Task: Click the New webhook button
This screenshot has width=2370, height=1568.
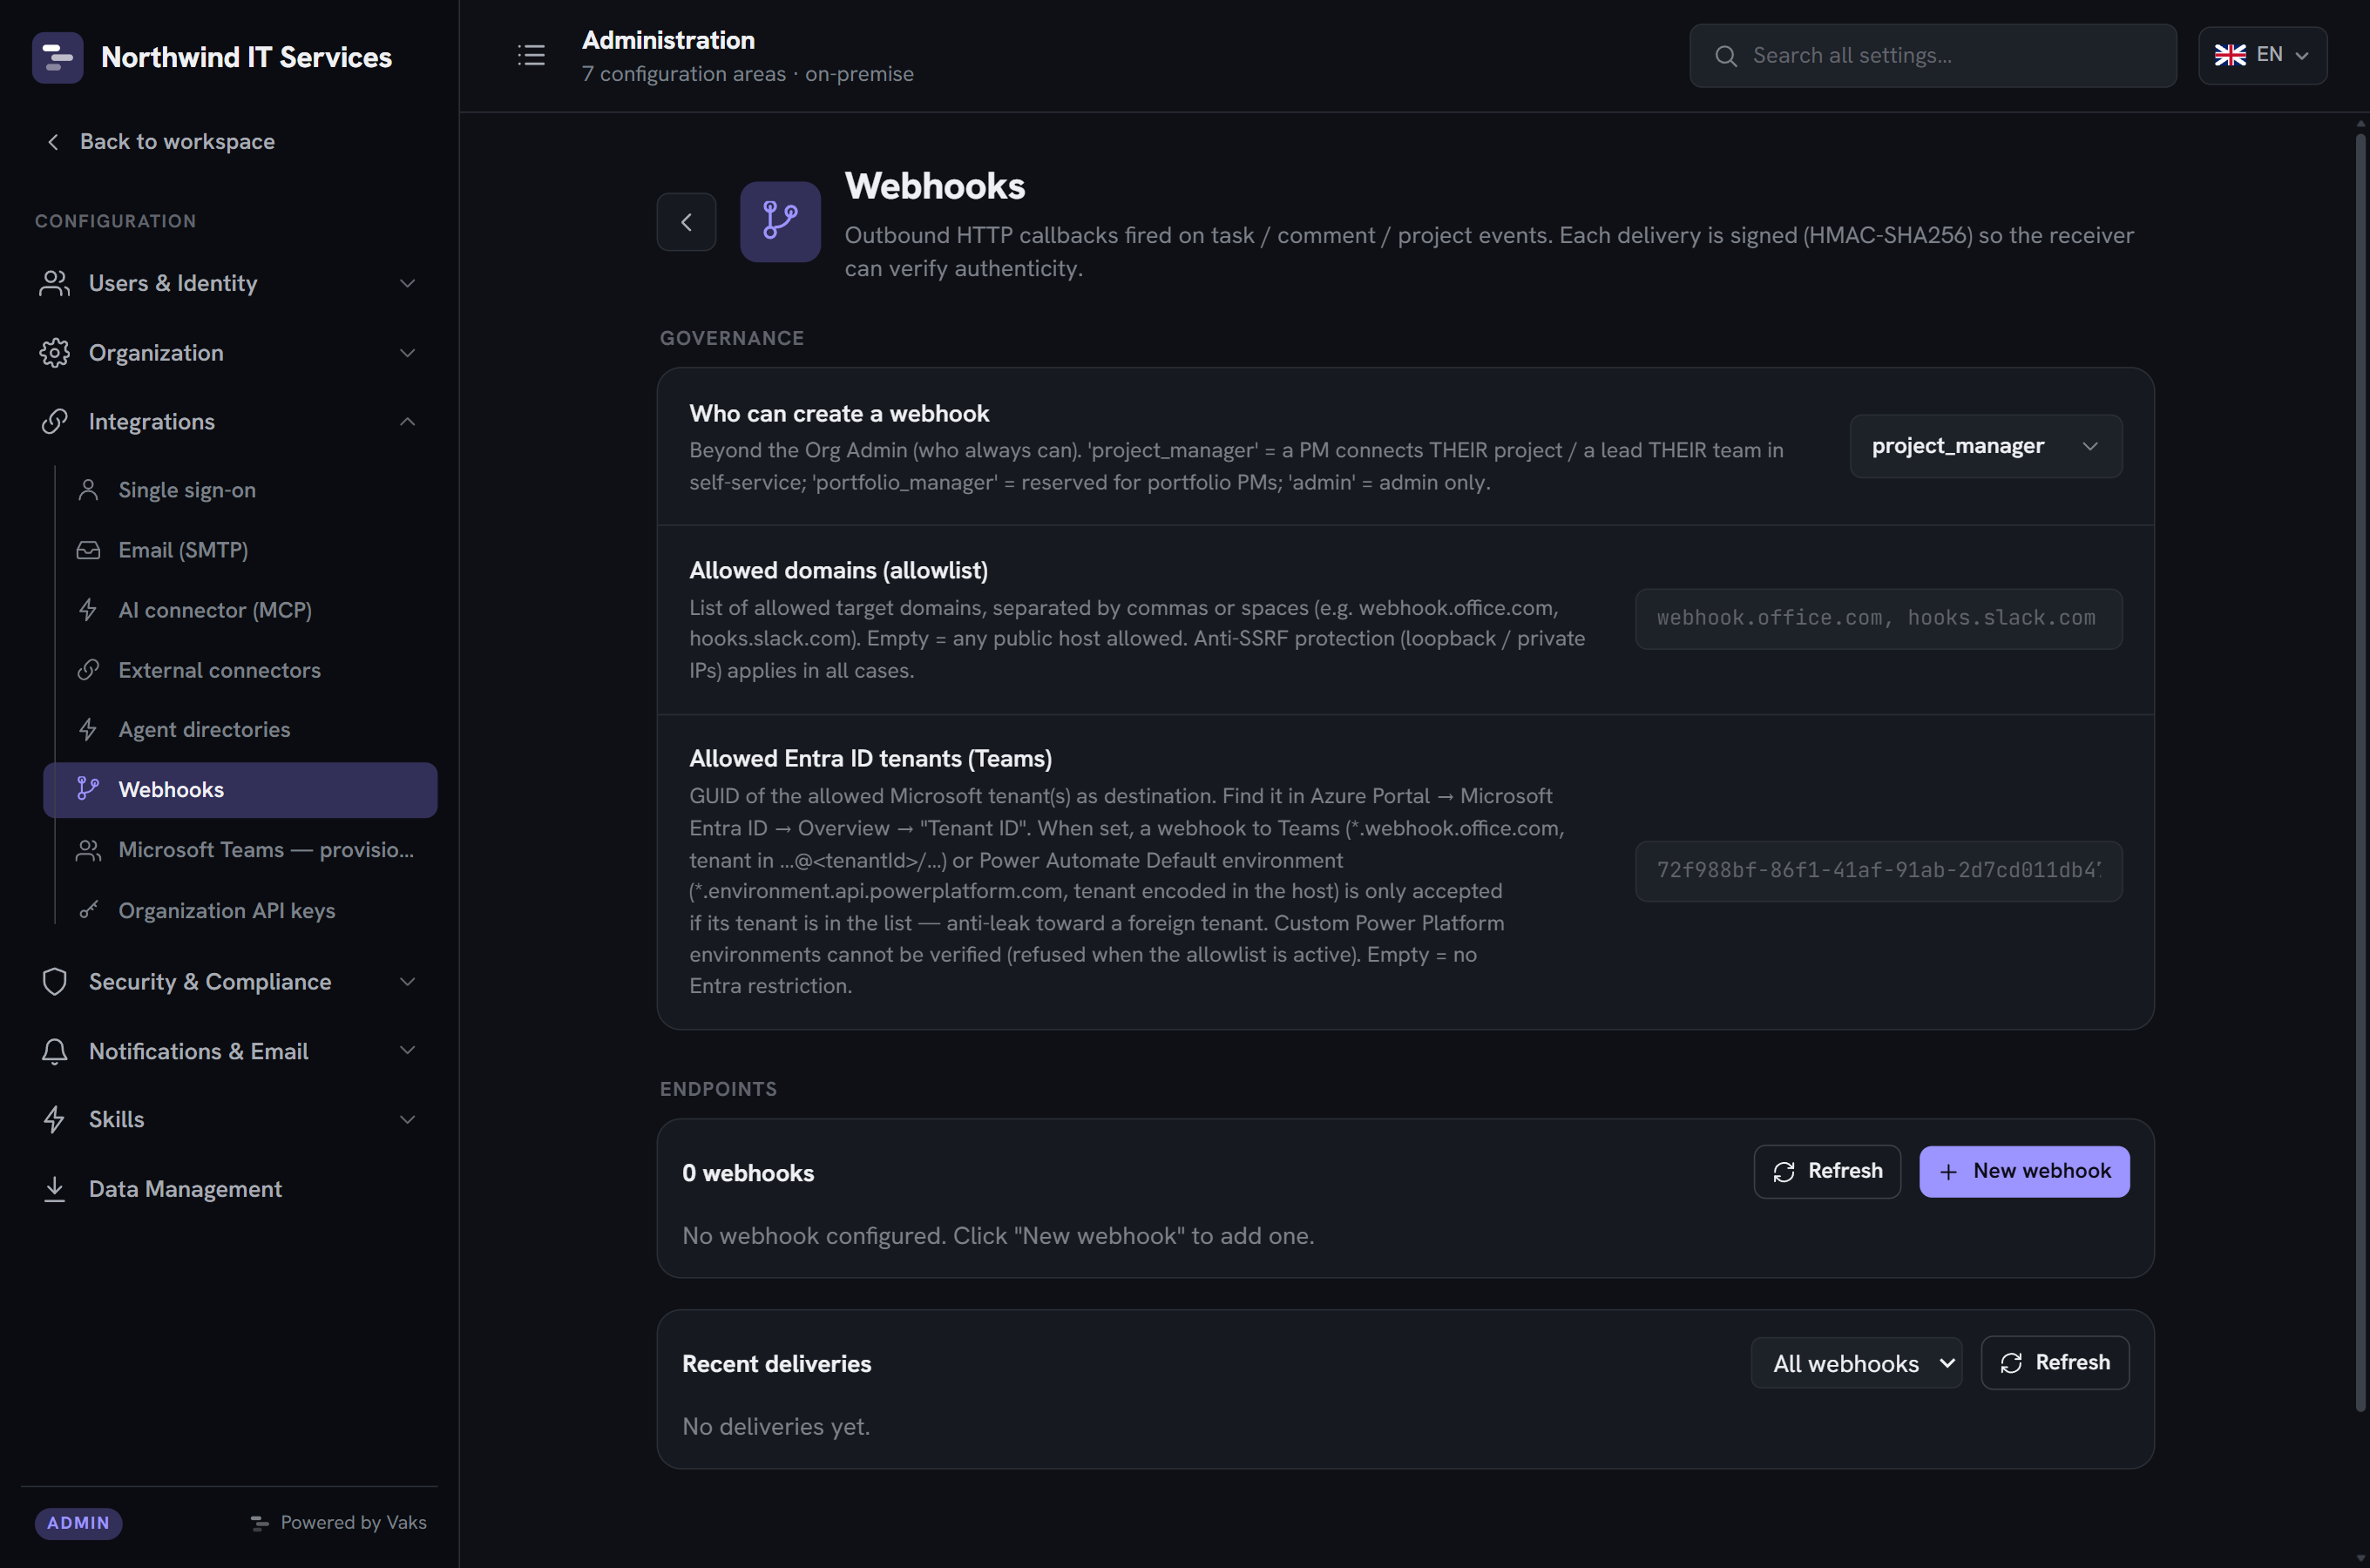Action: coord(2024,1172)
